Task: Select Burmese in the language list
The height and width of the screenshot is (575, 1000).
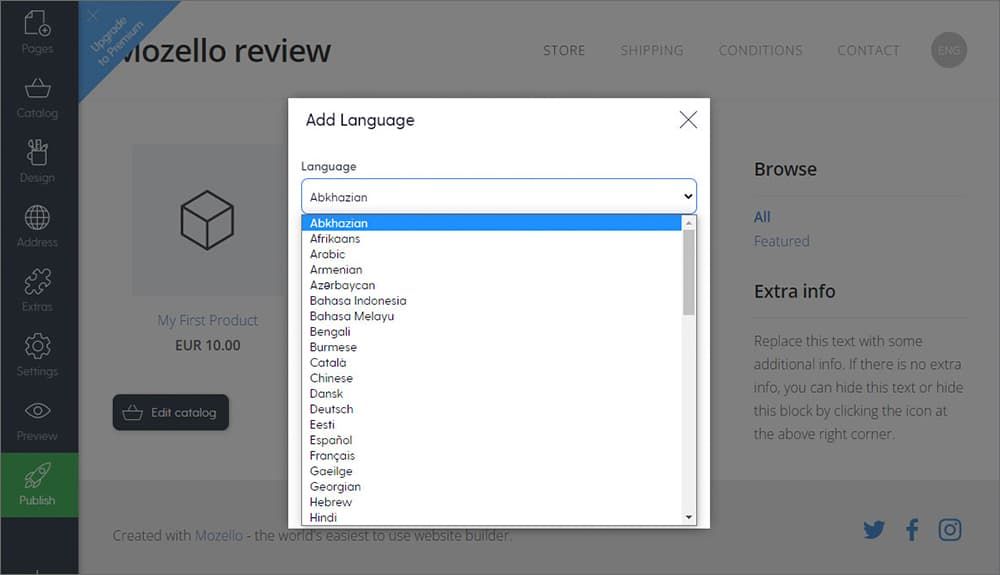Action: 491,347
